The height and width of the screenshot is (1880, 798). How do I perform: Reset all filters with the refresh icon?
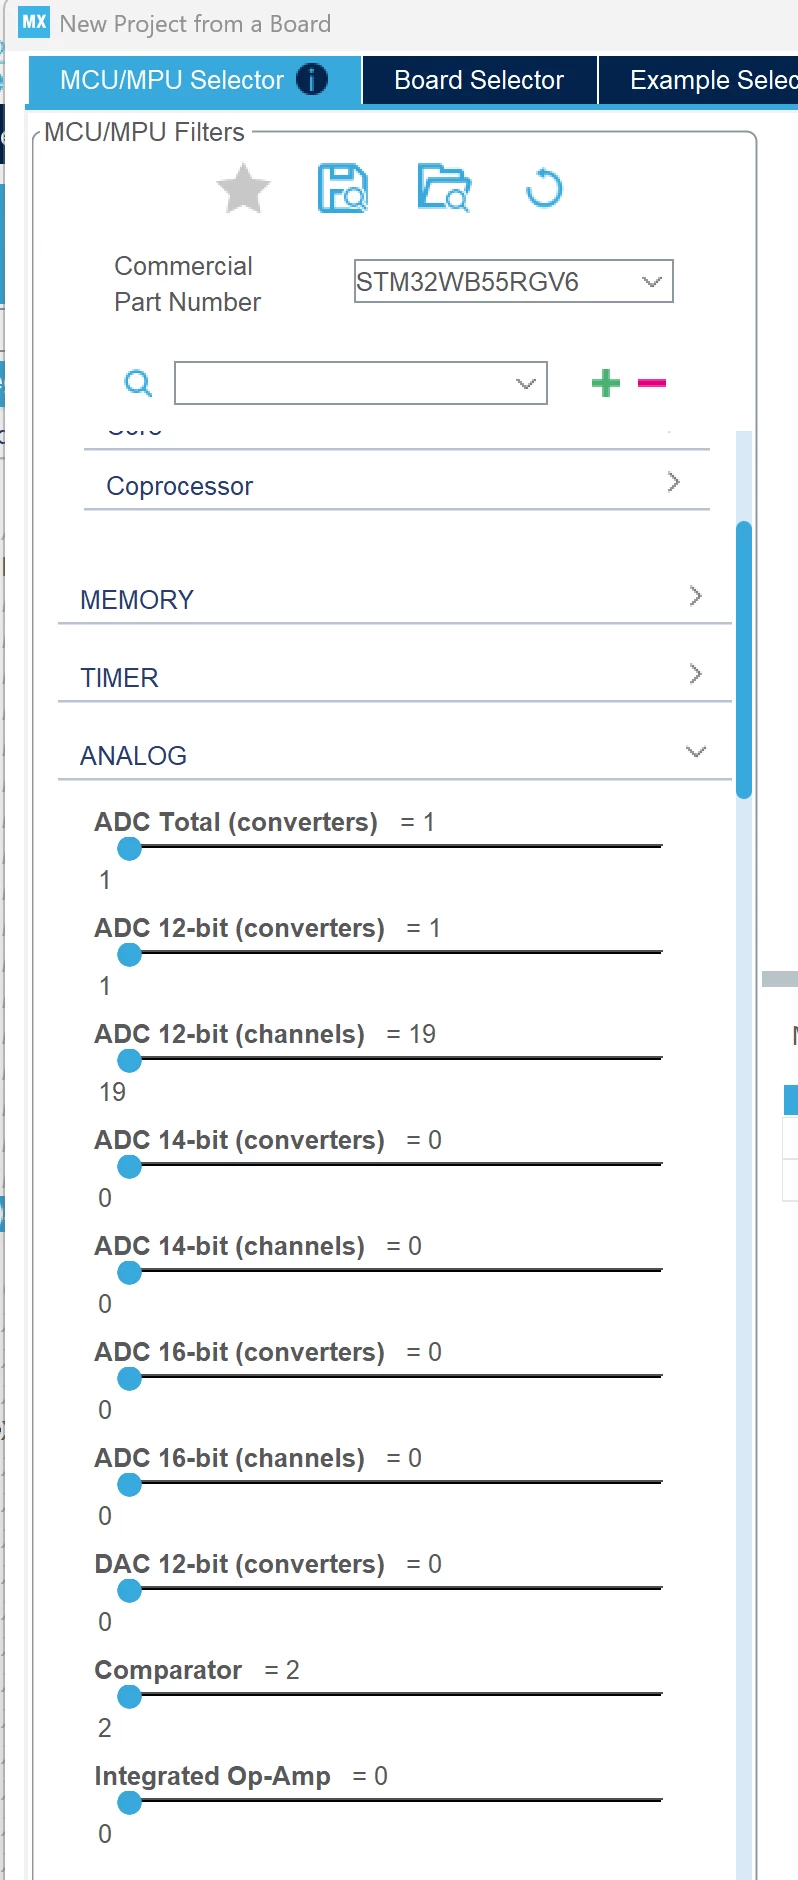click(544, 187)
